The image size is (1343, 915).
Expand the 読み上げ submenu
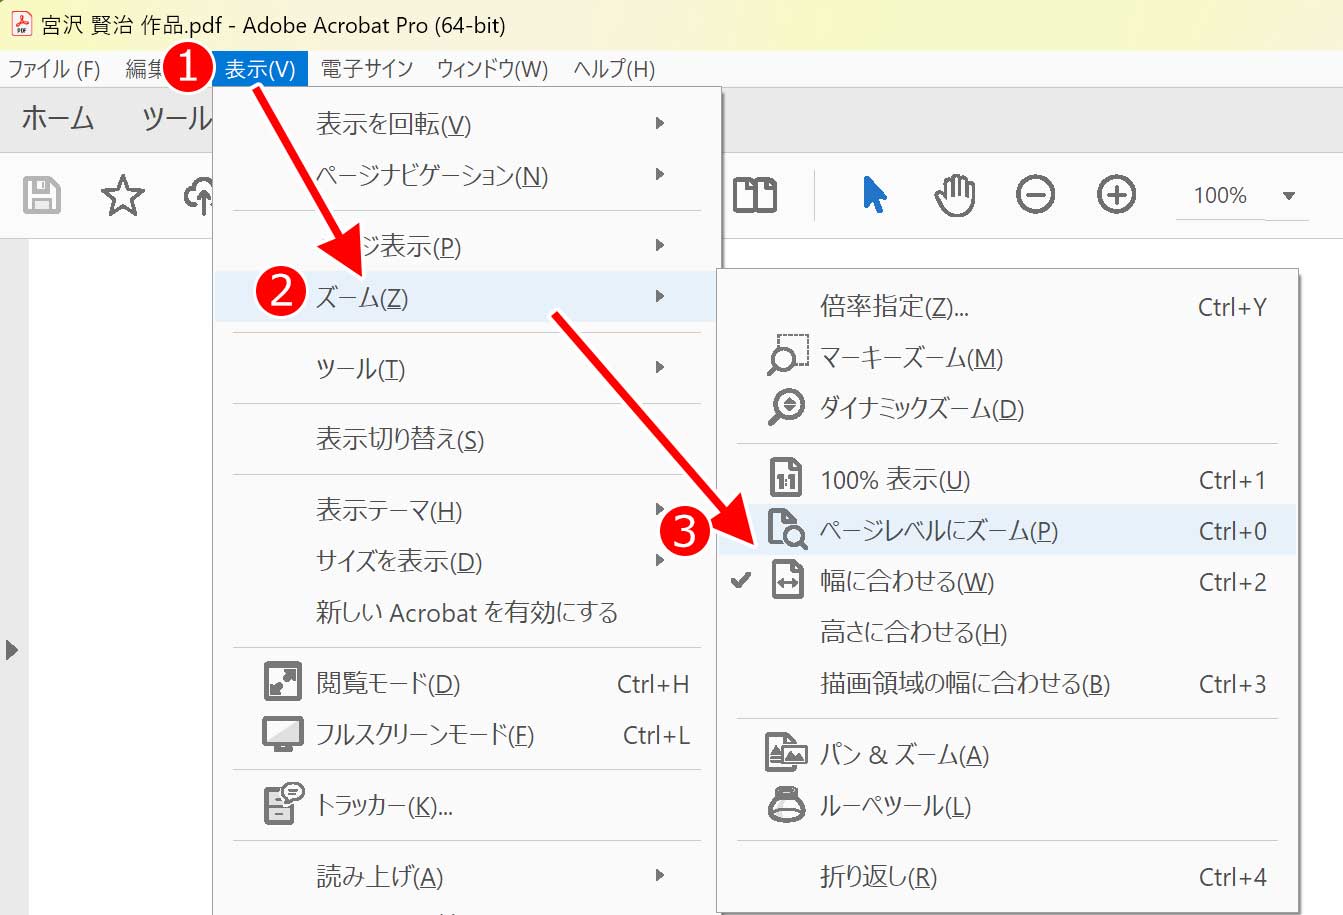659,875
